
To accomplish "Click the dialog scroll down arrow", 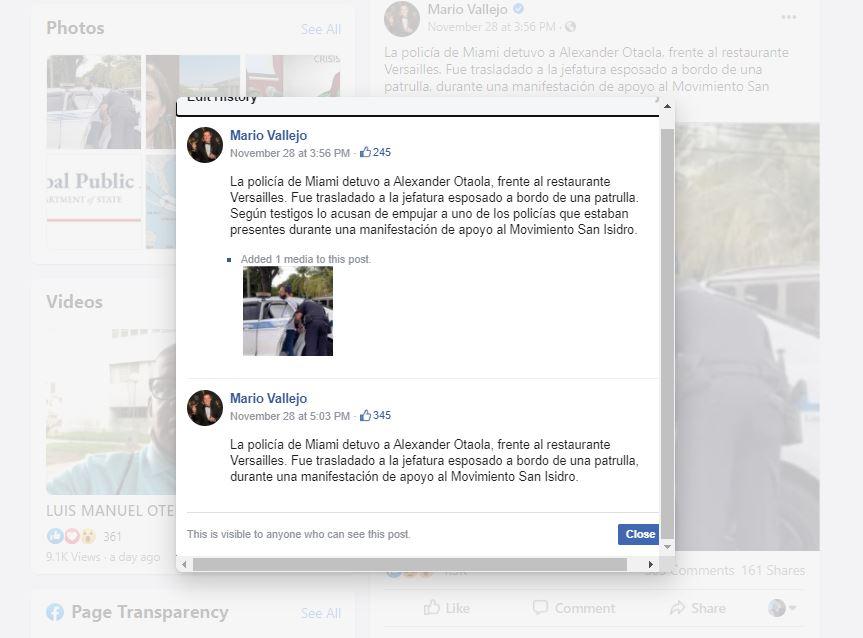I will coord(667,547).
